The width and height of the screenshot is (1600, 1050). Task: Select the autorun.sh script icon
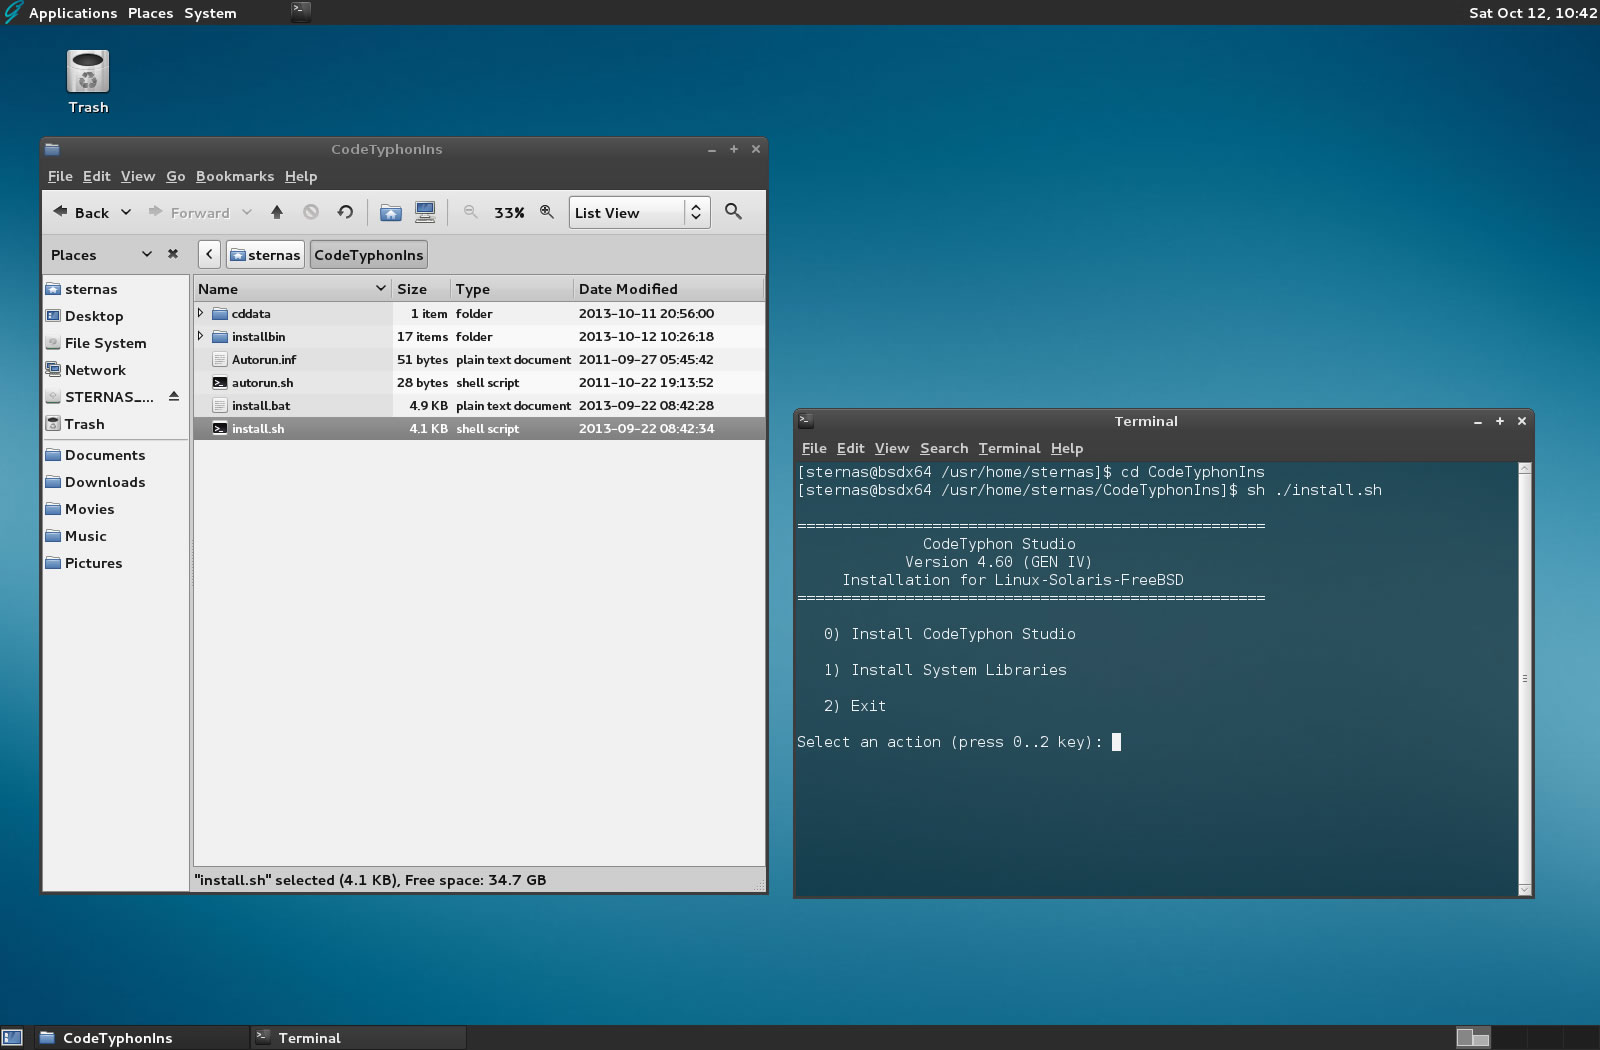pyautogui.click(x=220, y=383)
